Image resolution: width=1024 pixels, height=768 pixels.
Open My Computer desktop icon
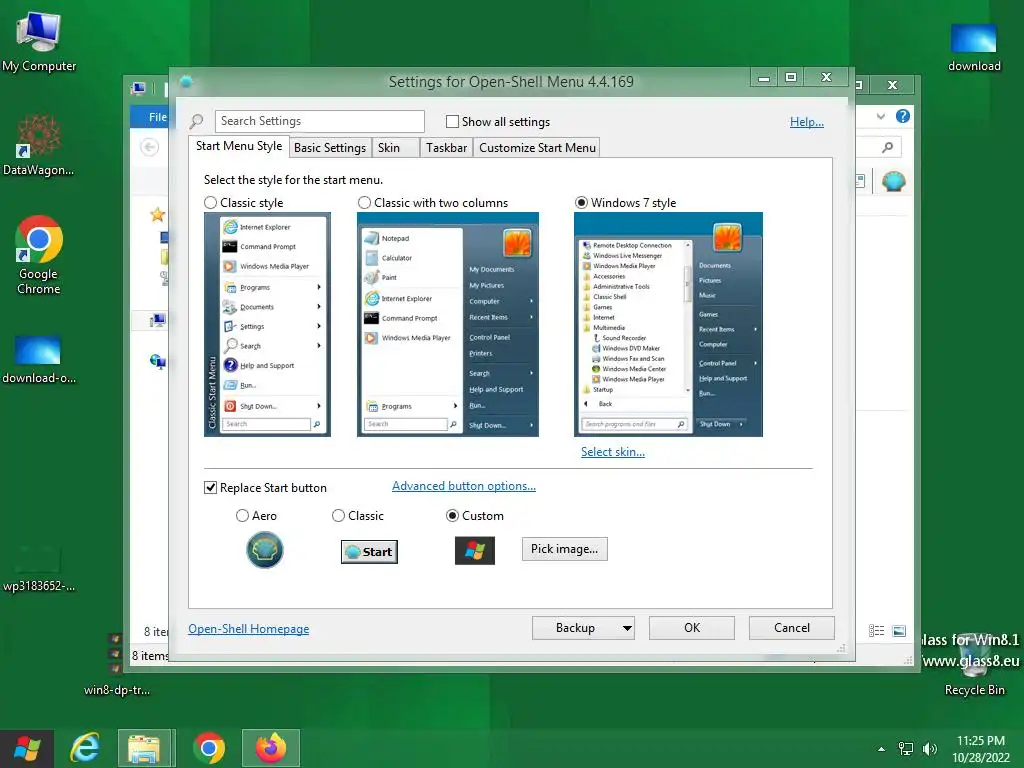[39, 42]
